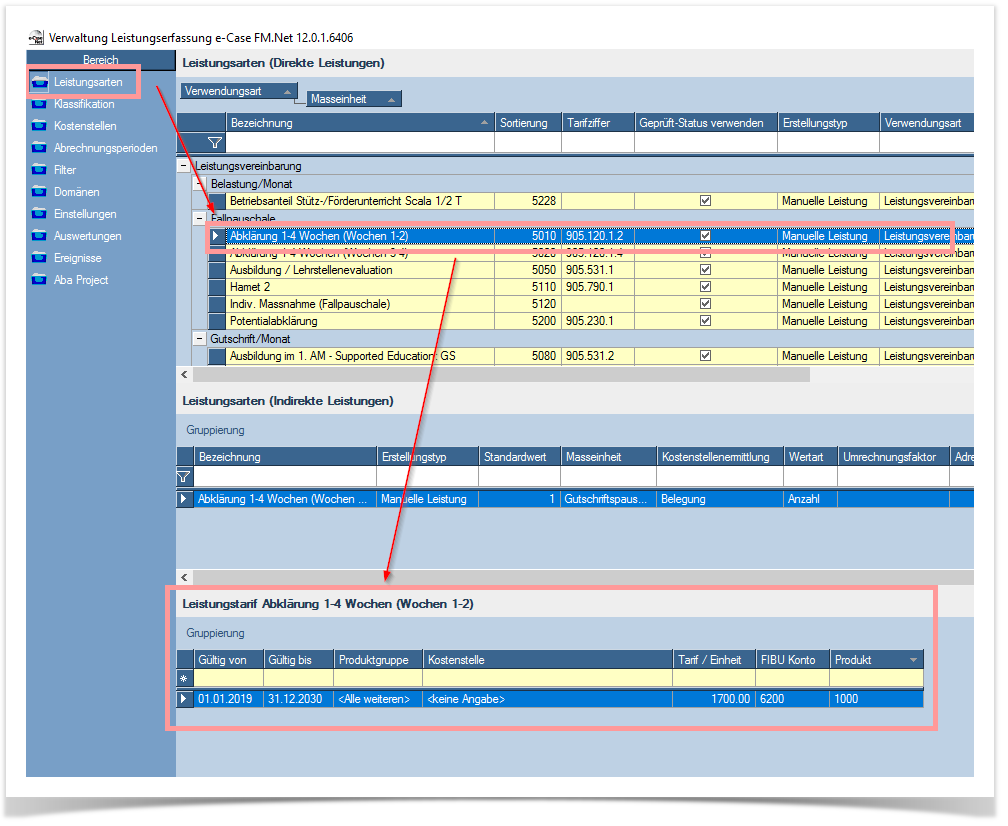Click horizontal scrollbar thumb of direct services grid

click(x=501, y=374)
